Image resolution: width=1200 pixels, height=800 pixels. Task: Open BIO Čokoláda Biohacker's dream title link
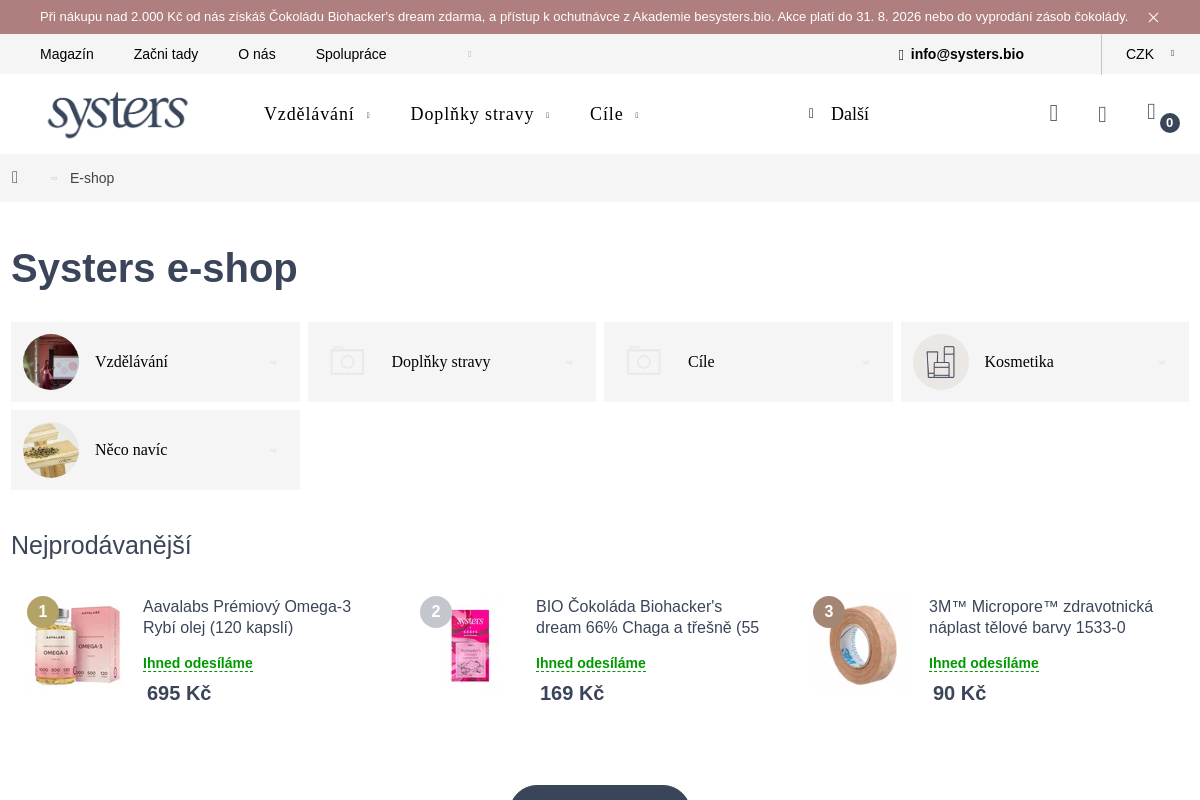(648, 617)
